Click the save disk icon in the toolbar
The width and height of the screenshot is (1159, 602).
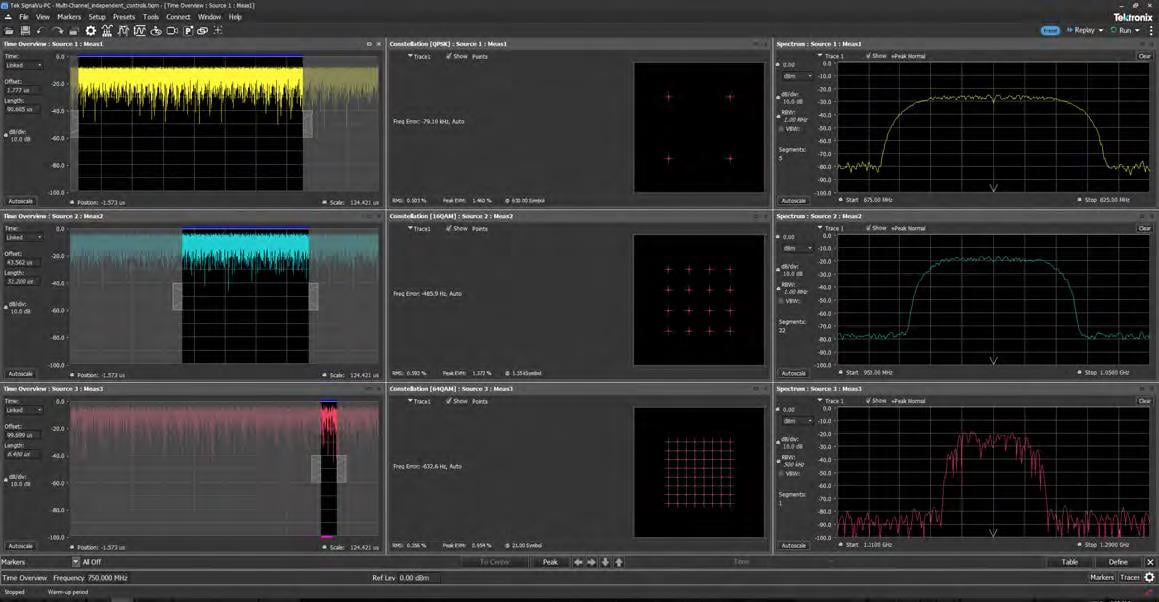point(25,31)
